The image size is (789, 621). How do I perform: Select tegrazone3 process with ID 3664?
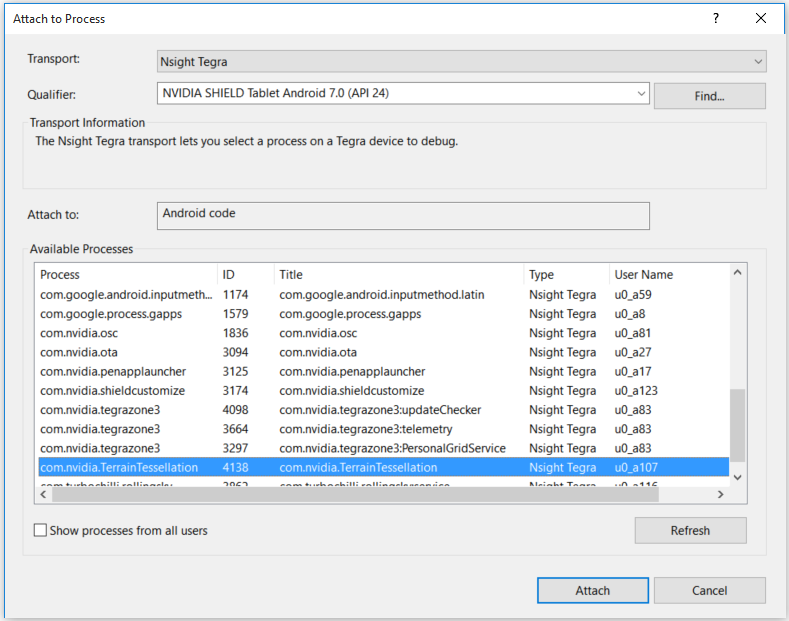pyautogui.click(x=383, y=429)
